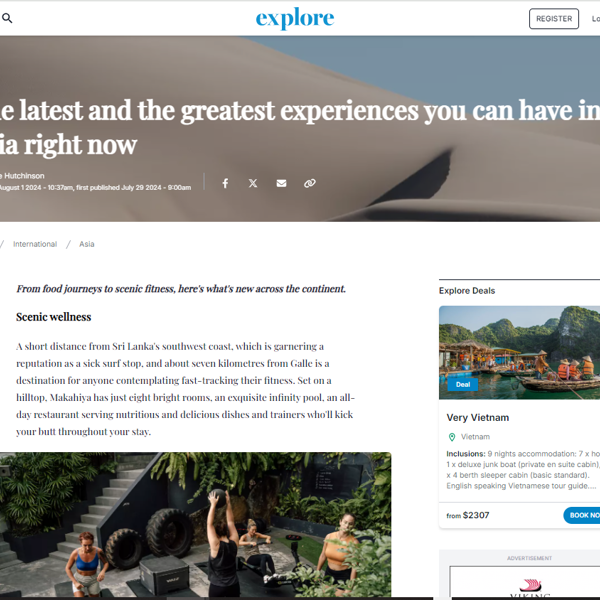Click the outdoor fitness workout photo
This screenshot has height=600, width=600.
coord(196,524)
